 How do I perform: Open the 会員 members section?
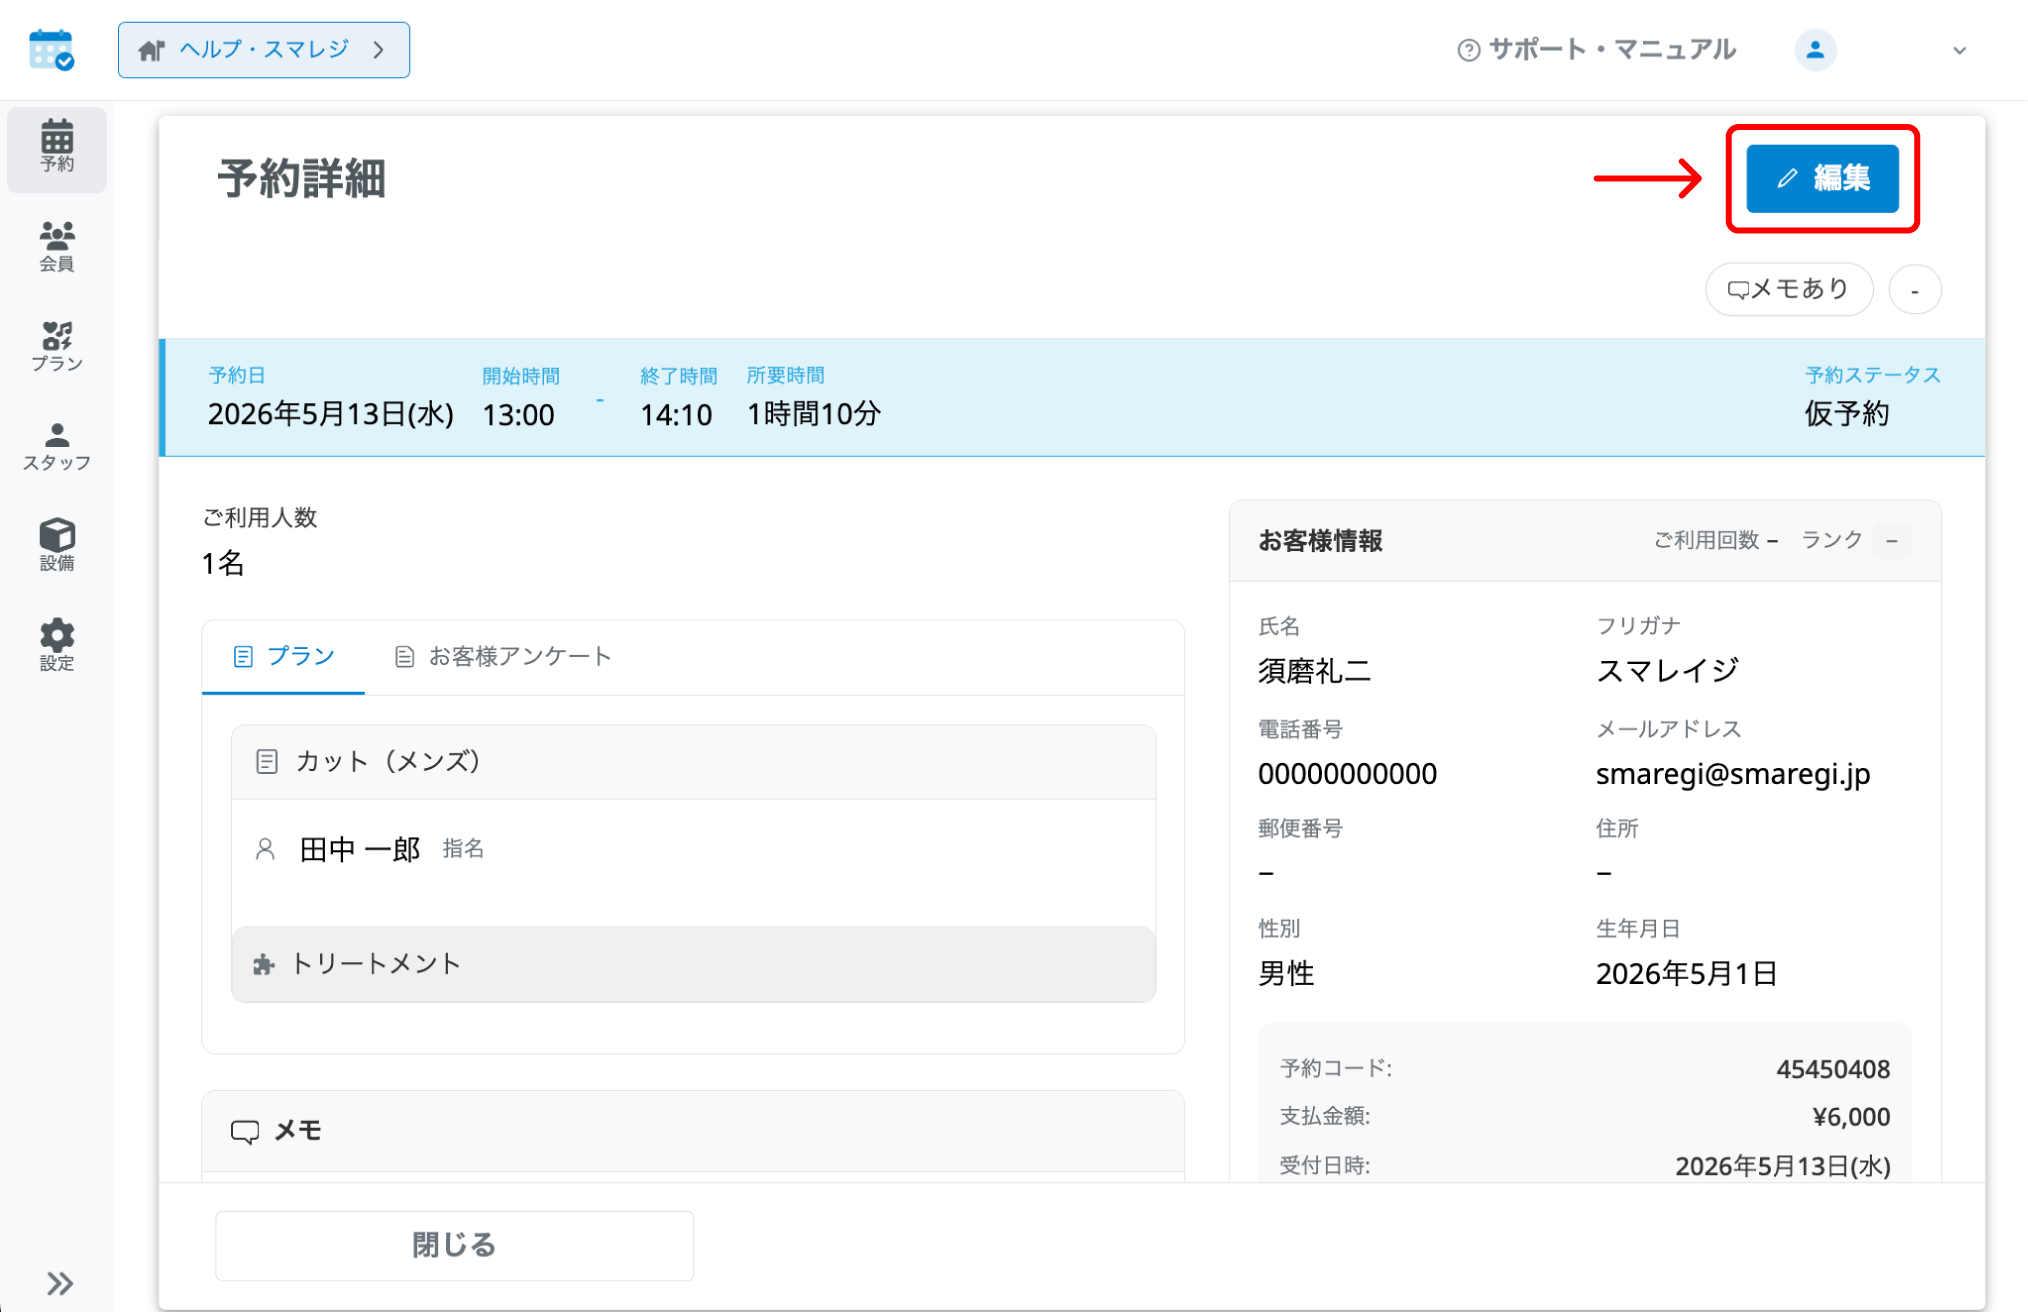tap(57, 247)
